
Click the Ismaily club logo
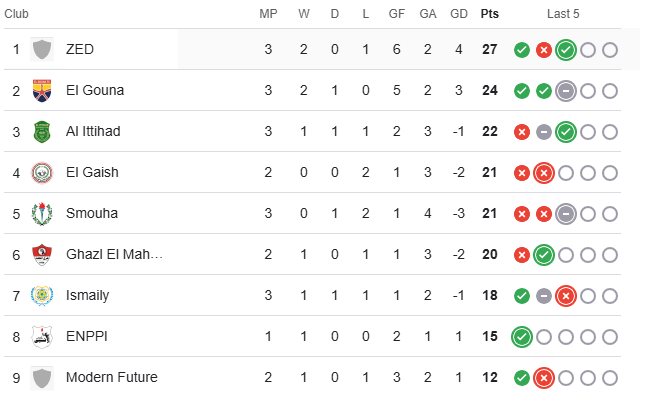pos(42,295)
